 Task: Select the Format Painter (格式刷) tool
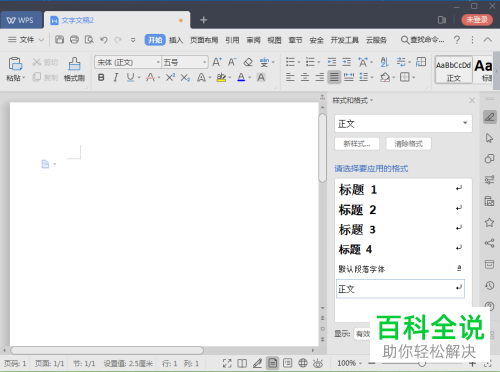click(x=74, y=69)
